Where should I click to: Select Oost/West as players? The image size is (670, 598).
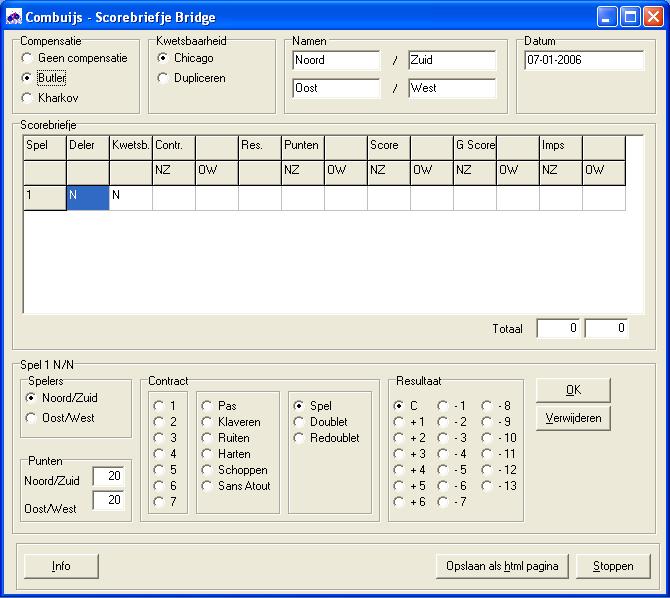33,418
